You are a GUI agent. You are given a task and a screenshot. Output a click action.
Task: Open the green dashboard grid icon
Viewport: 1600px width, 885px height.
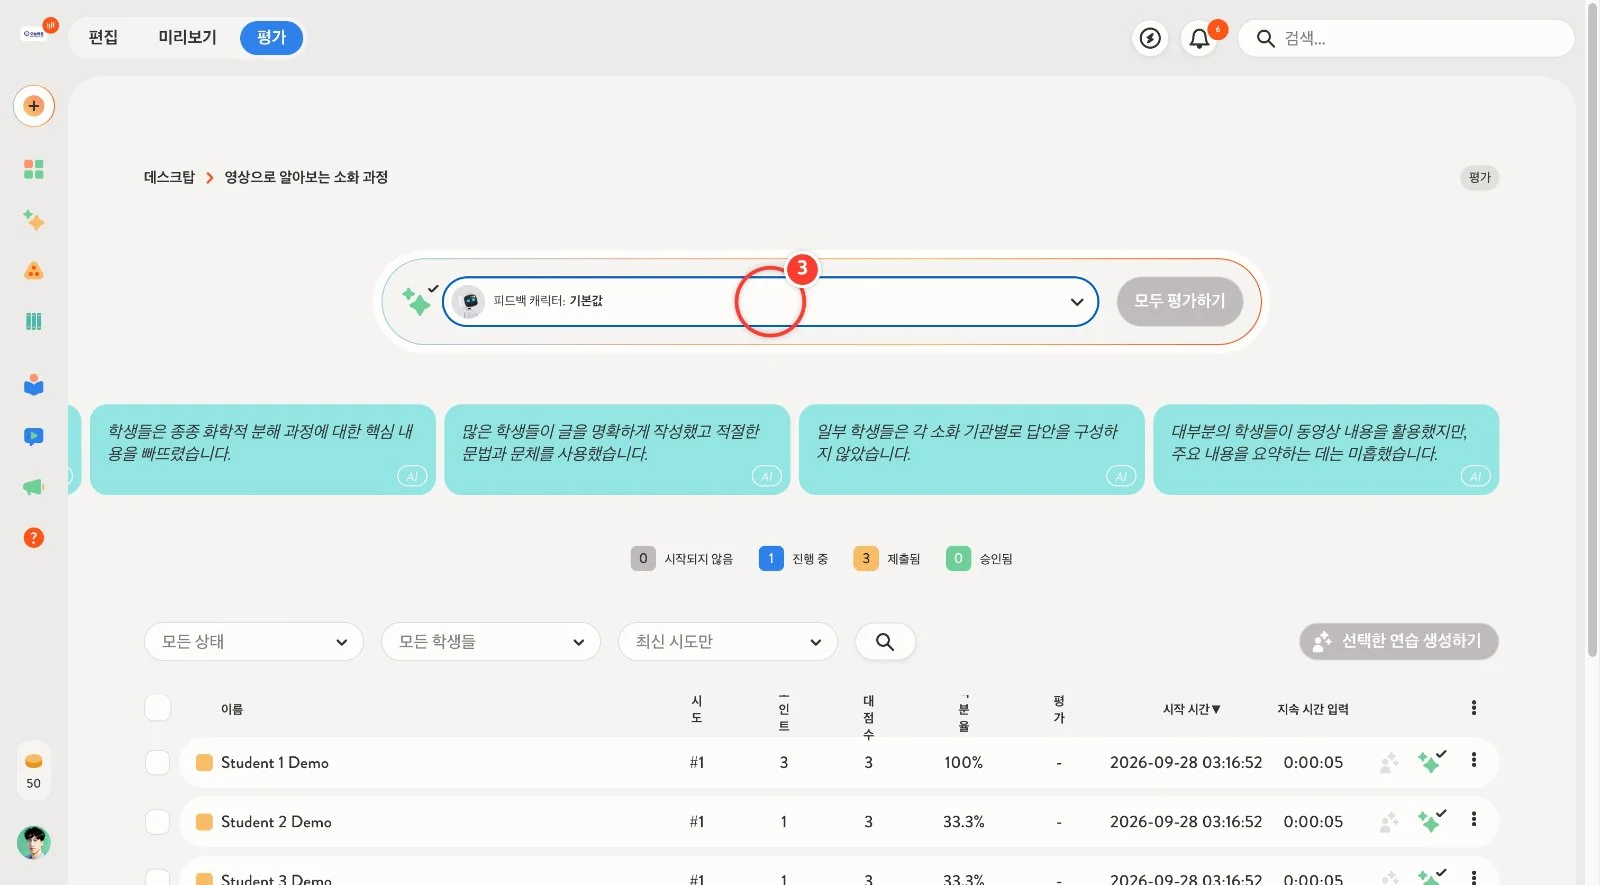coord(34,169)
